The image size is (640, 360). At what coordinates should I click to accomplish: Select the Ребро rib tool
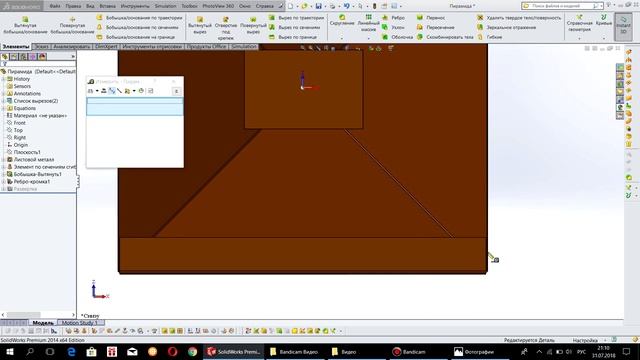(x=393, y=18)
